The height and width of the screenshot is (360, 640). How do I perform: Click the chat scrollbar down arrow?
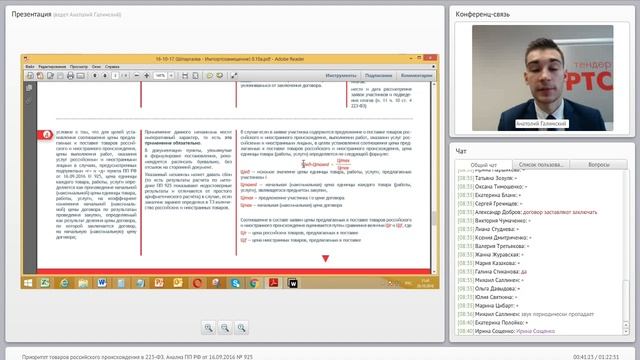626,332
